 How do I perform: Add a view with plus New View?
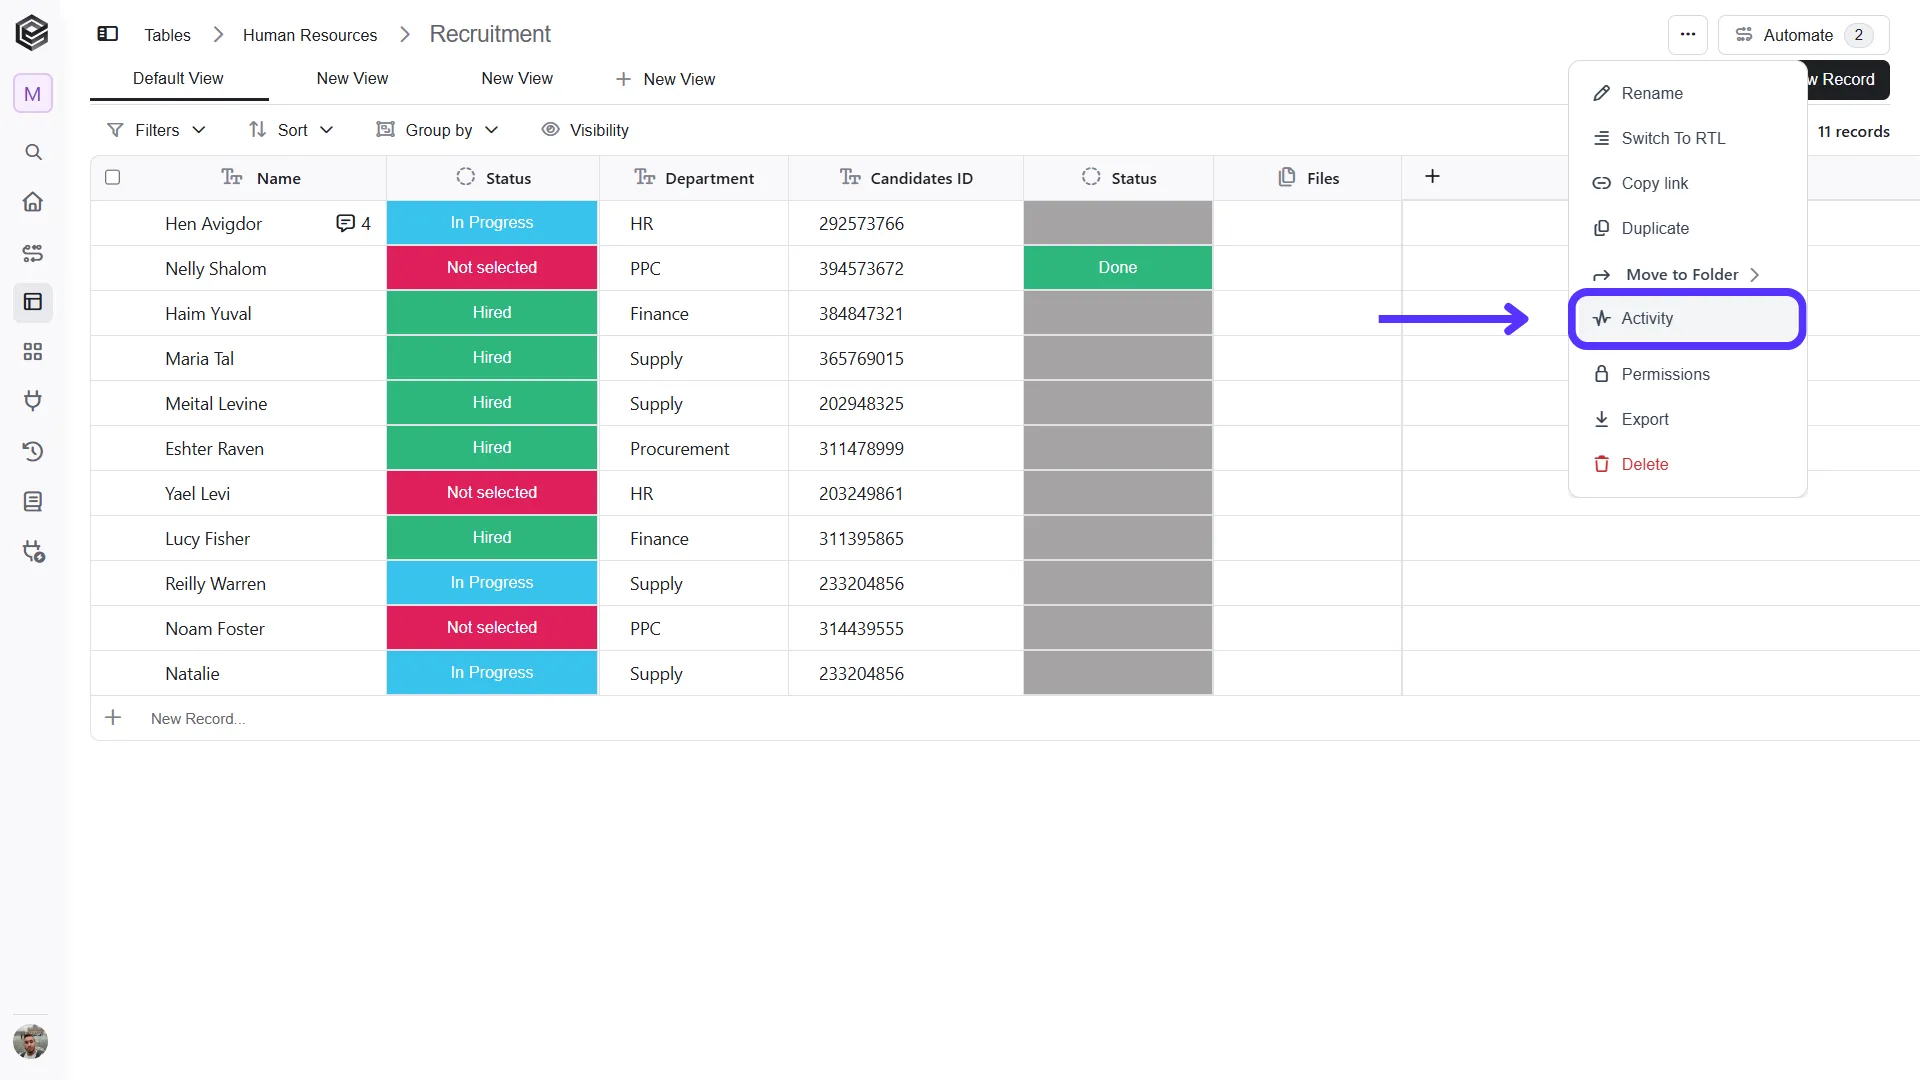pos(665,79)
